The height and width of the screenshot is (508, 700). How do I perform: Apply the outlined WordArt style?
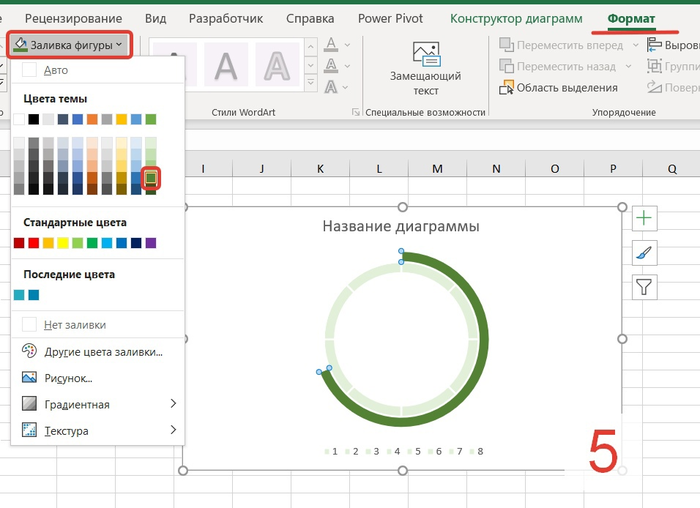tap(277, 65)
